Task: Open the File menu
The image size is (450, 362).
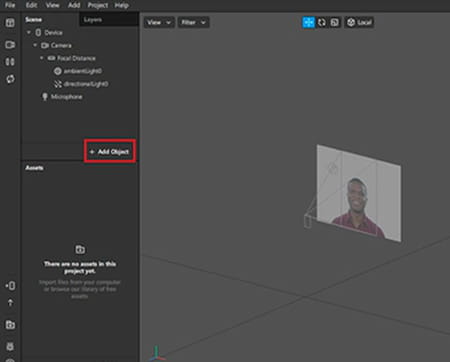Action: (10, 5)
